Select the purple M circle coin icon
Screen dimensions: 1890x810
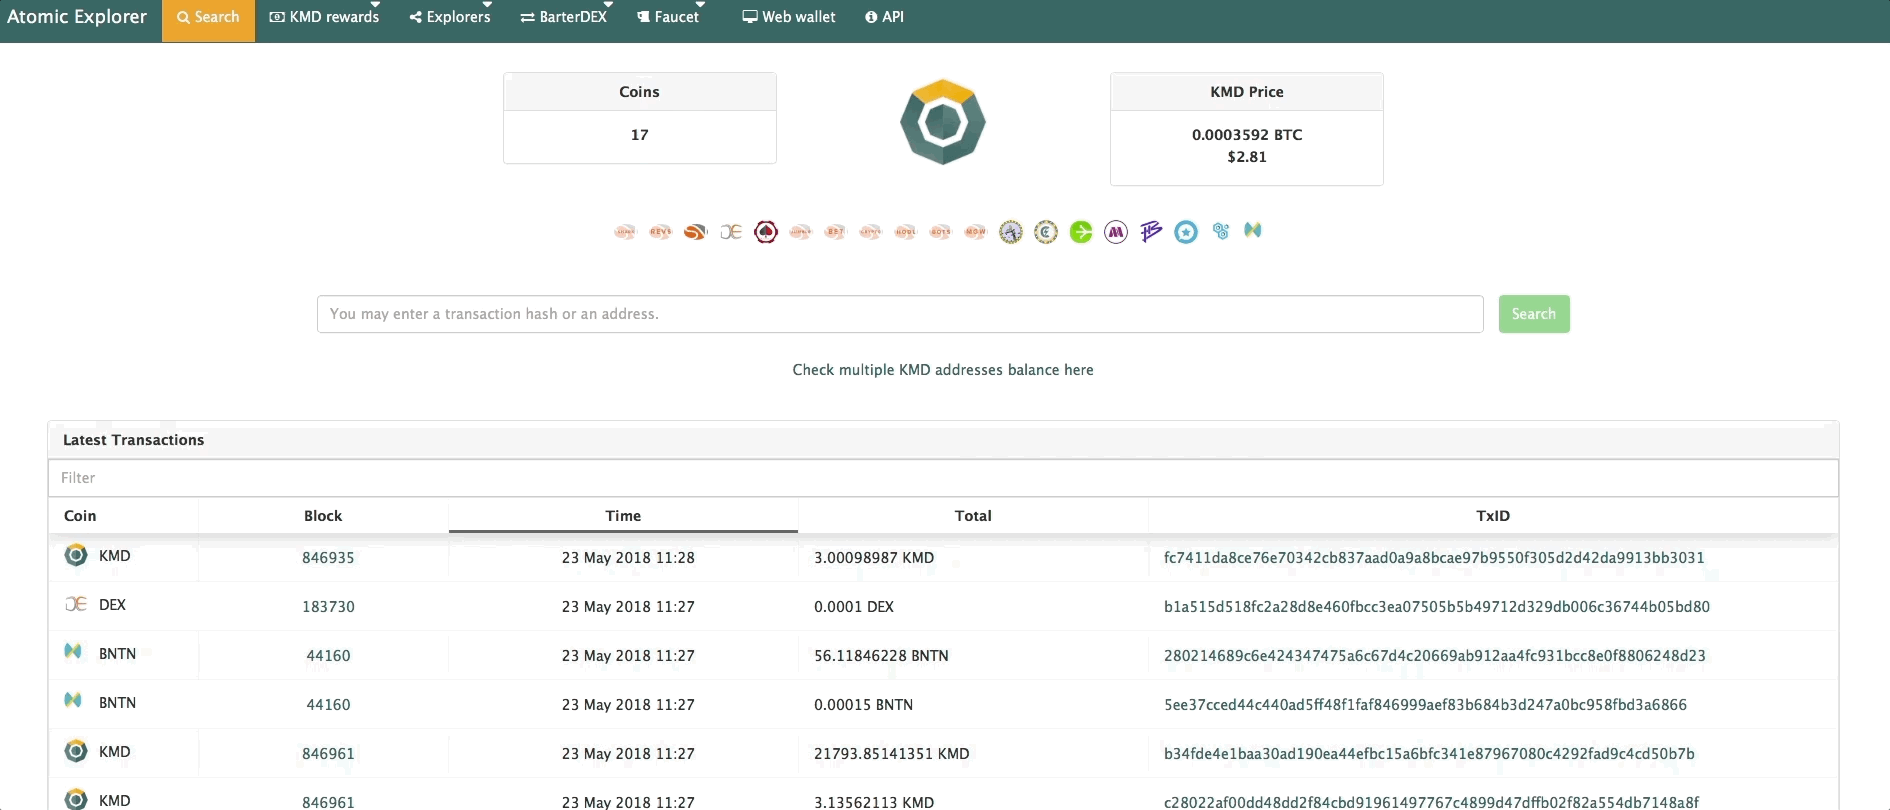[x=1116, y=232]
